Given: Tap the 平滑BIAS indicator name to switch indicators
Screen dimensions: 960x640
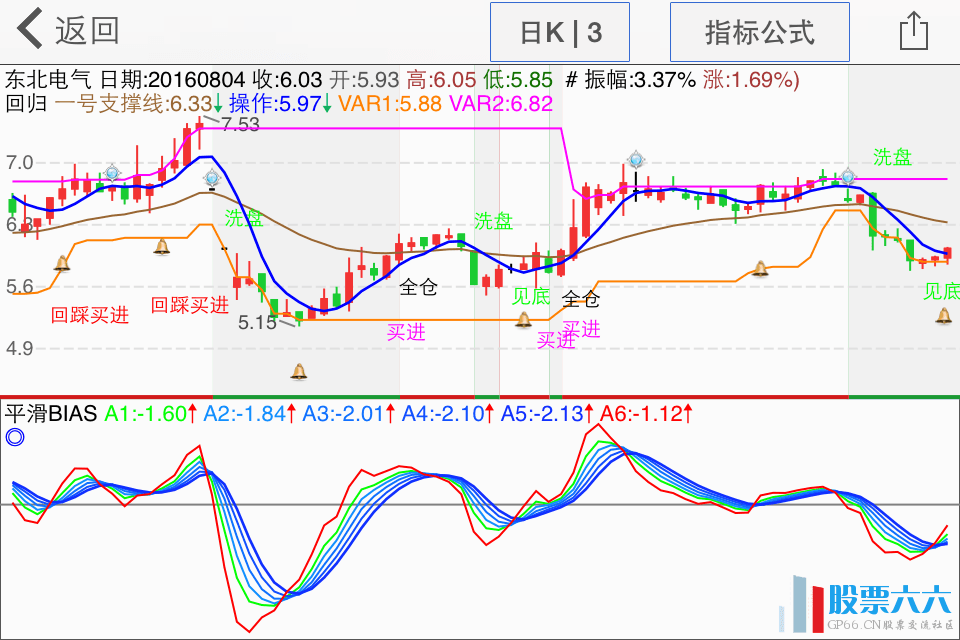Looking at the screenshot, I should 51,413.
